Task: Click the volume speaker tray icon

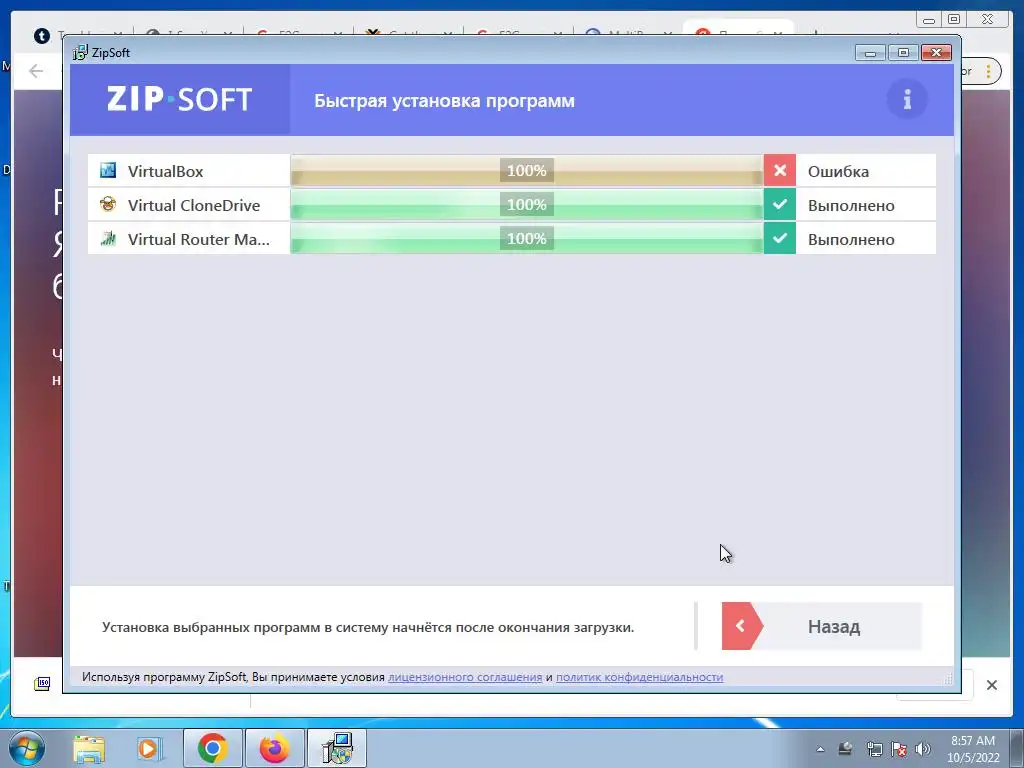Action: click(x=923, y=749)
